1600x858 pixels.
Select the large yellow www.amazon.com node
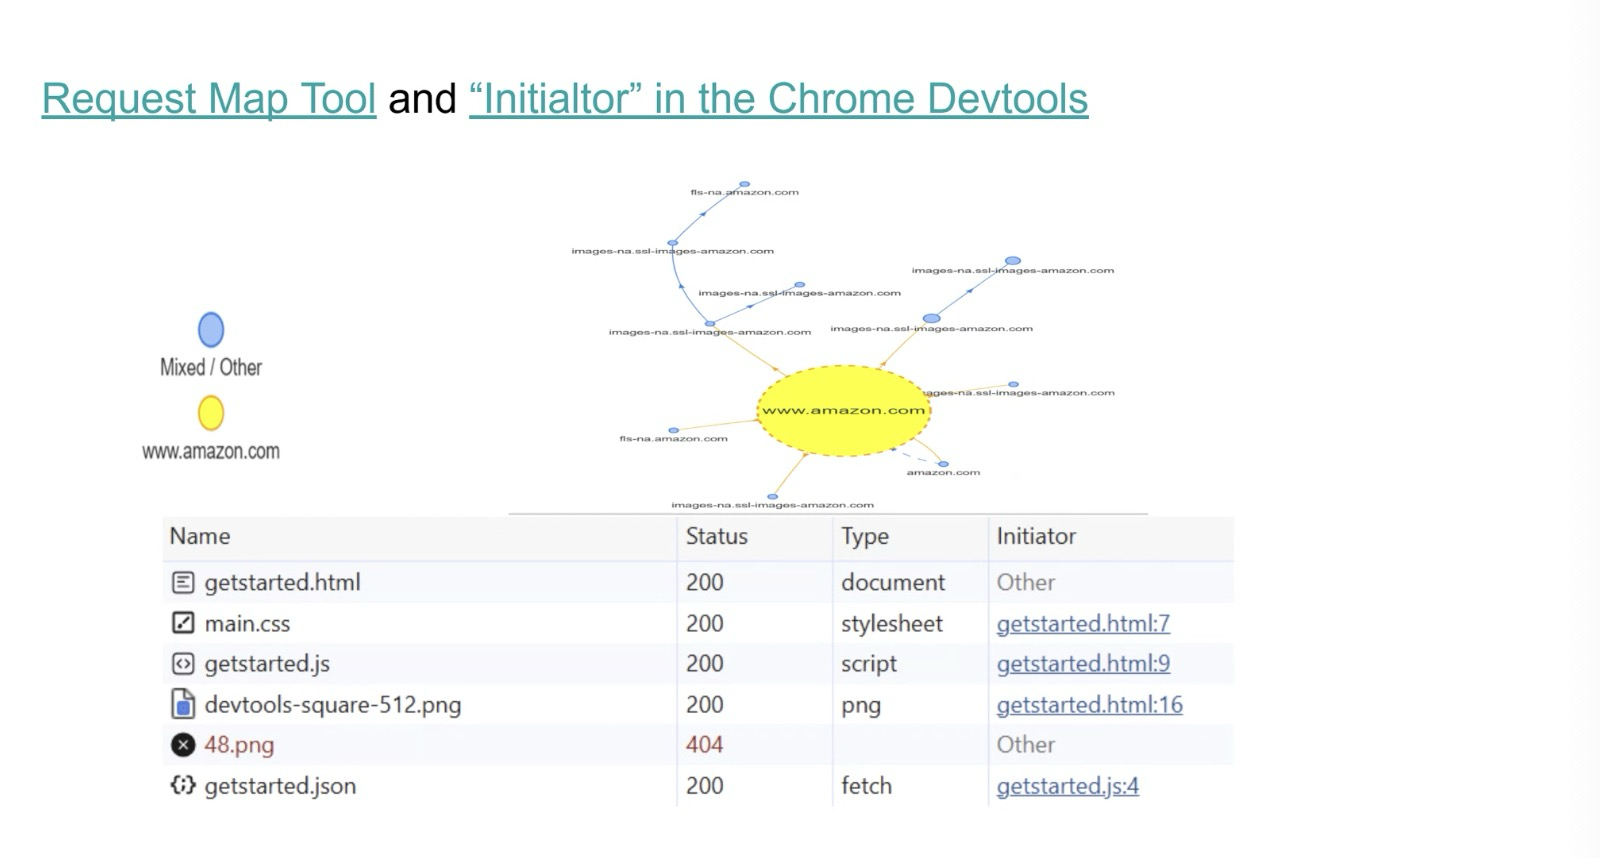click(844, 411)
